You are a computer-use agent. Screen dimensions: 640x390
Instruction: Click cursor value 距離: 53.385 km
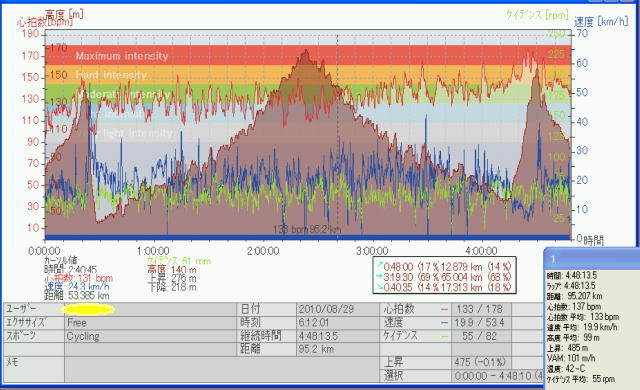pos(77,295)
